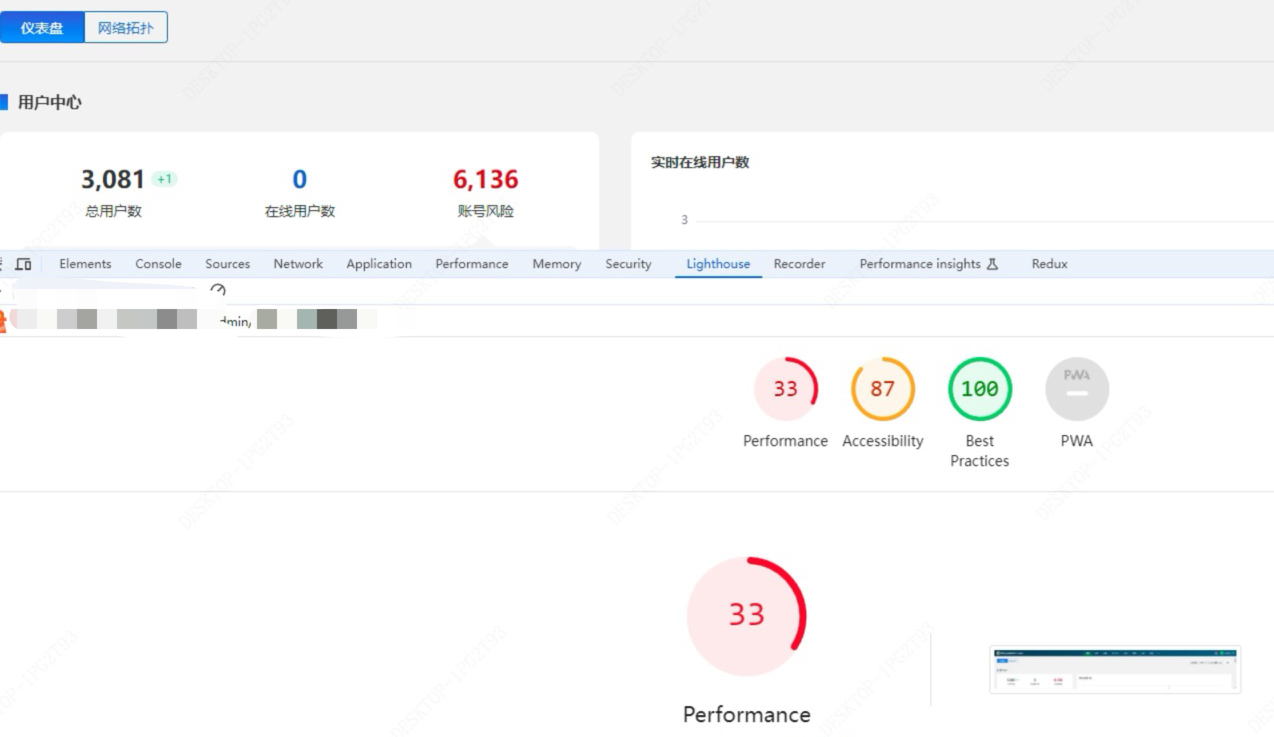Open the page screenshot thumbnail in the report
The height and width of the screenshot is (737, 1274).
pyautogui.click(x=1115, y=669)
